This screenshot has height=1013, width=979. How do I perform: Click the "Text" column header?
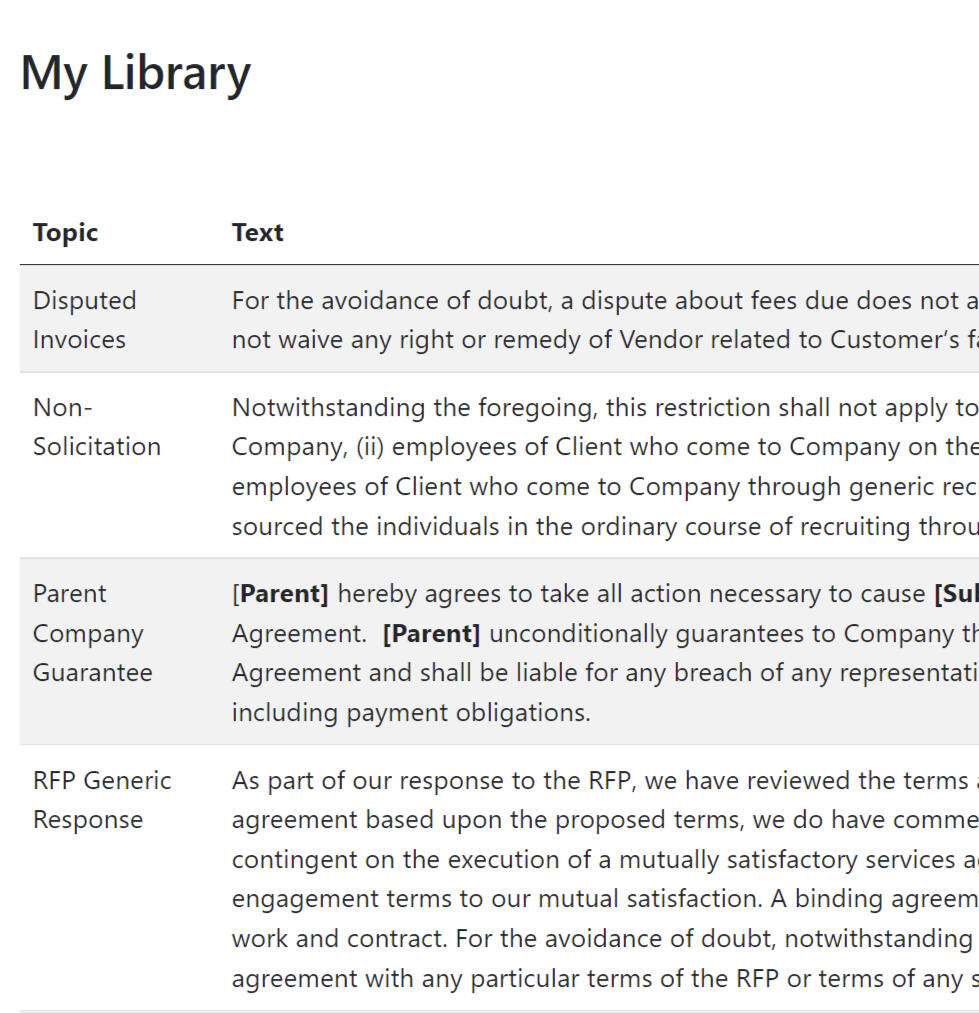click(x=257, y=232)
